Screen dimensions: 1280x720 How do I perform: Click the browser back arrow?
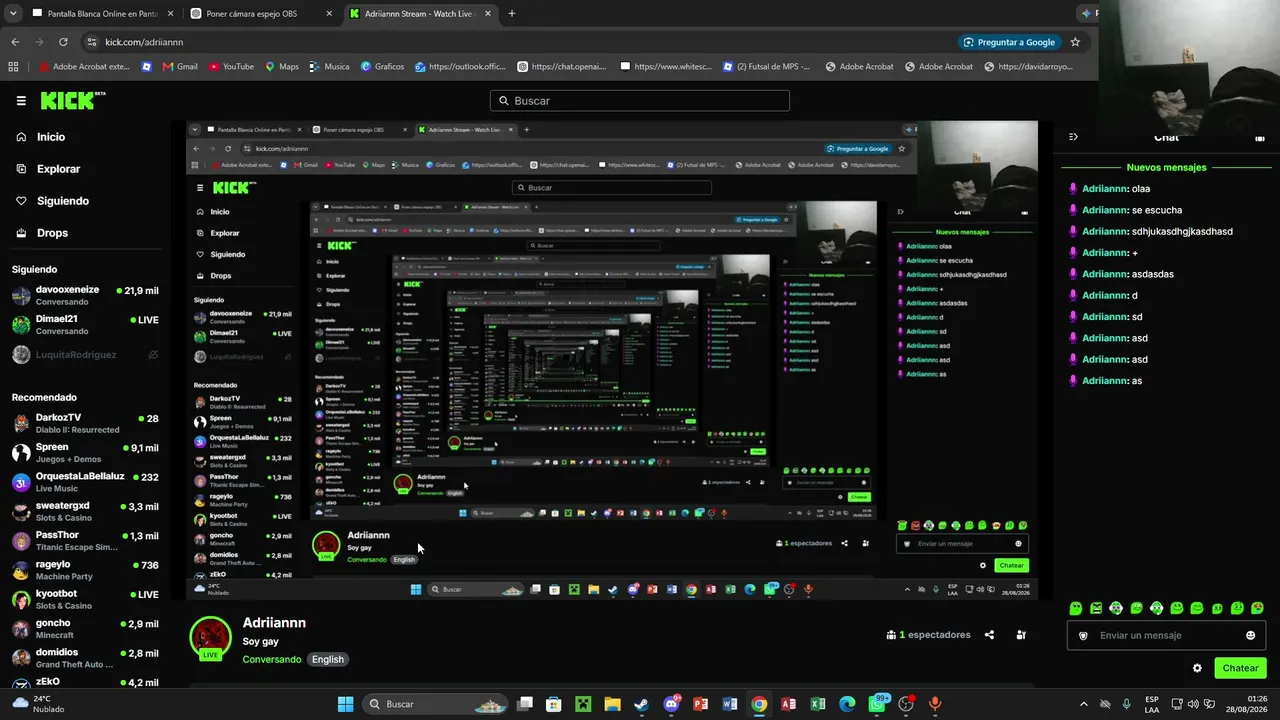click(x=15, y=42)
